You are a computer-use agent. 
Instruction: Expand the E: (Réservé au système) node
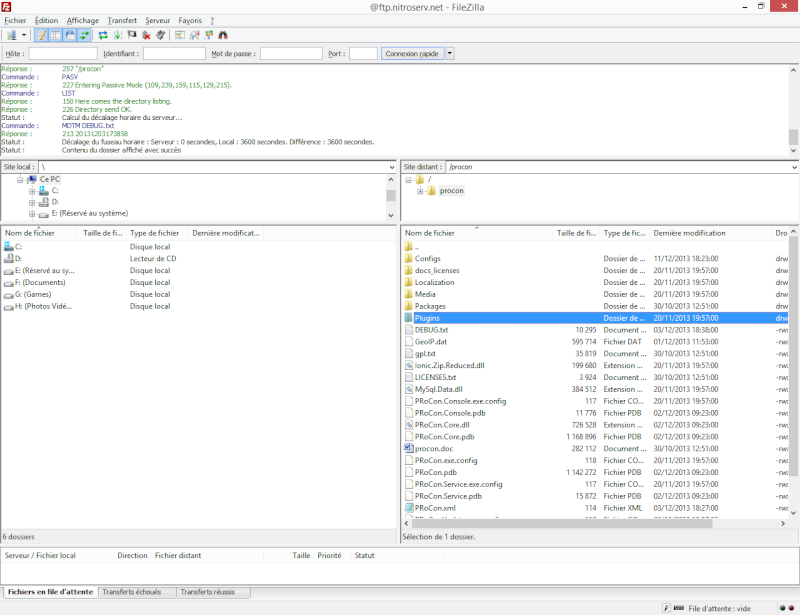pos(32,214)
